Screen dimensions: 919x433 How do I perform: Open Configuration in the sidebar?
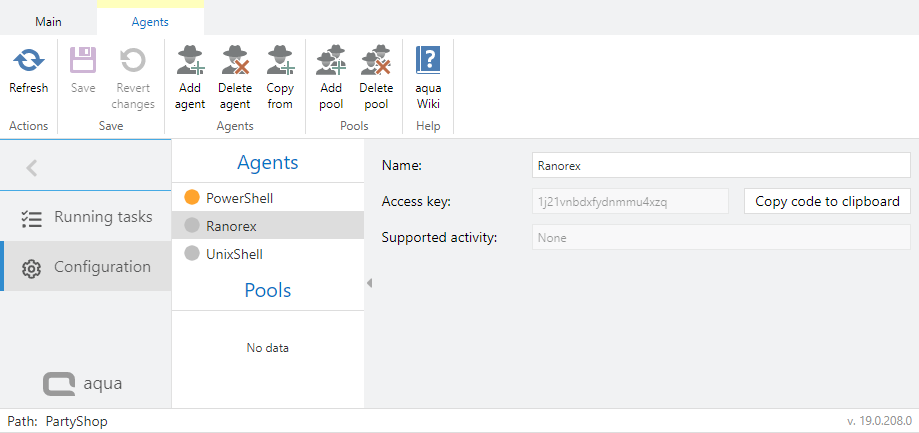click(x=102, y=267)
